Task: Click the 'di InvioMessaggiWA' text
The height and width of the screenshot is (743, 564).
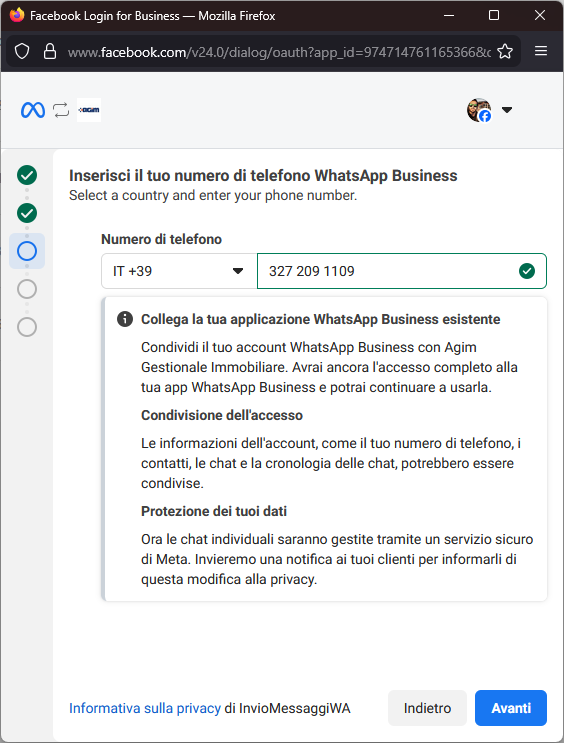Action: [x=287, y=708]
